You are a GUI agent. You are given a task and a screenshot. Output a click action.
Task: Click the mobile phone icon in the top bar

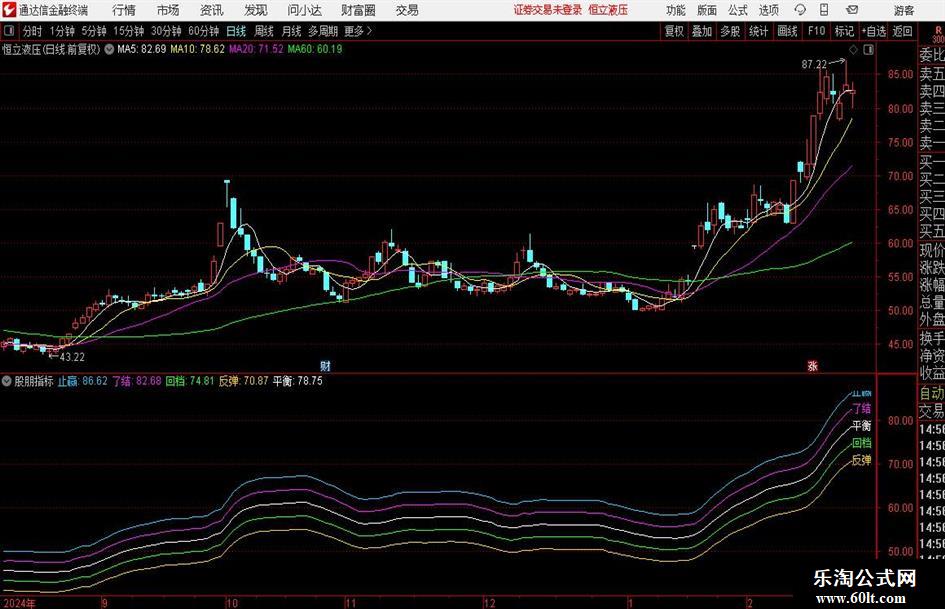[824, 10]
